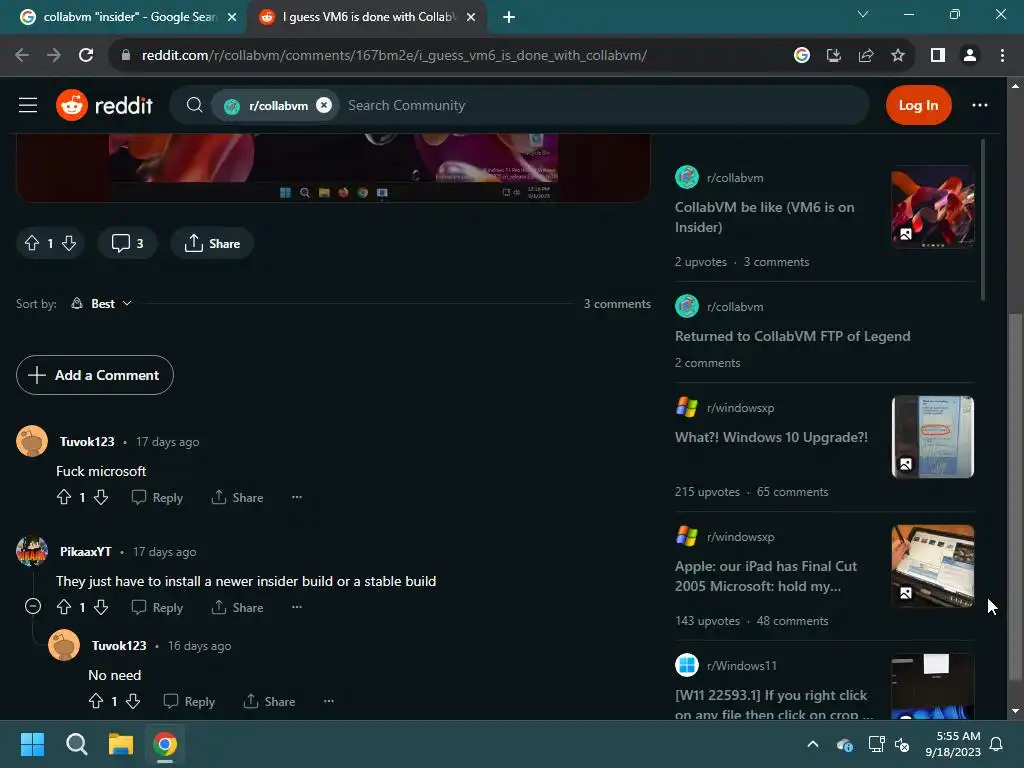
Task: Log In to Reddit
Action: click(x=918, y=105)
